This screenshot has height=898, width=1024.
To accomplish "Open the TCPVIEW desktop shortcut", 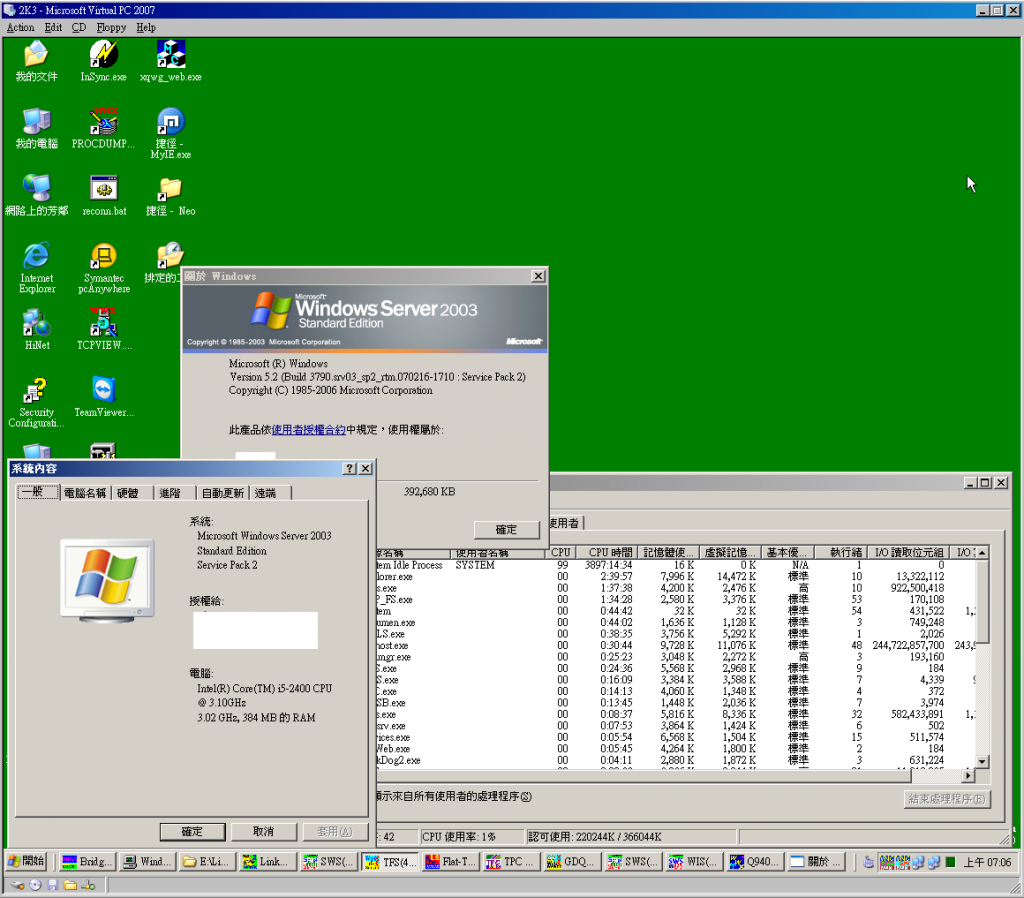I will pyautogui.click(x=104, y=329).
